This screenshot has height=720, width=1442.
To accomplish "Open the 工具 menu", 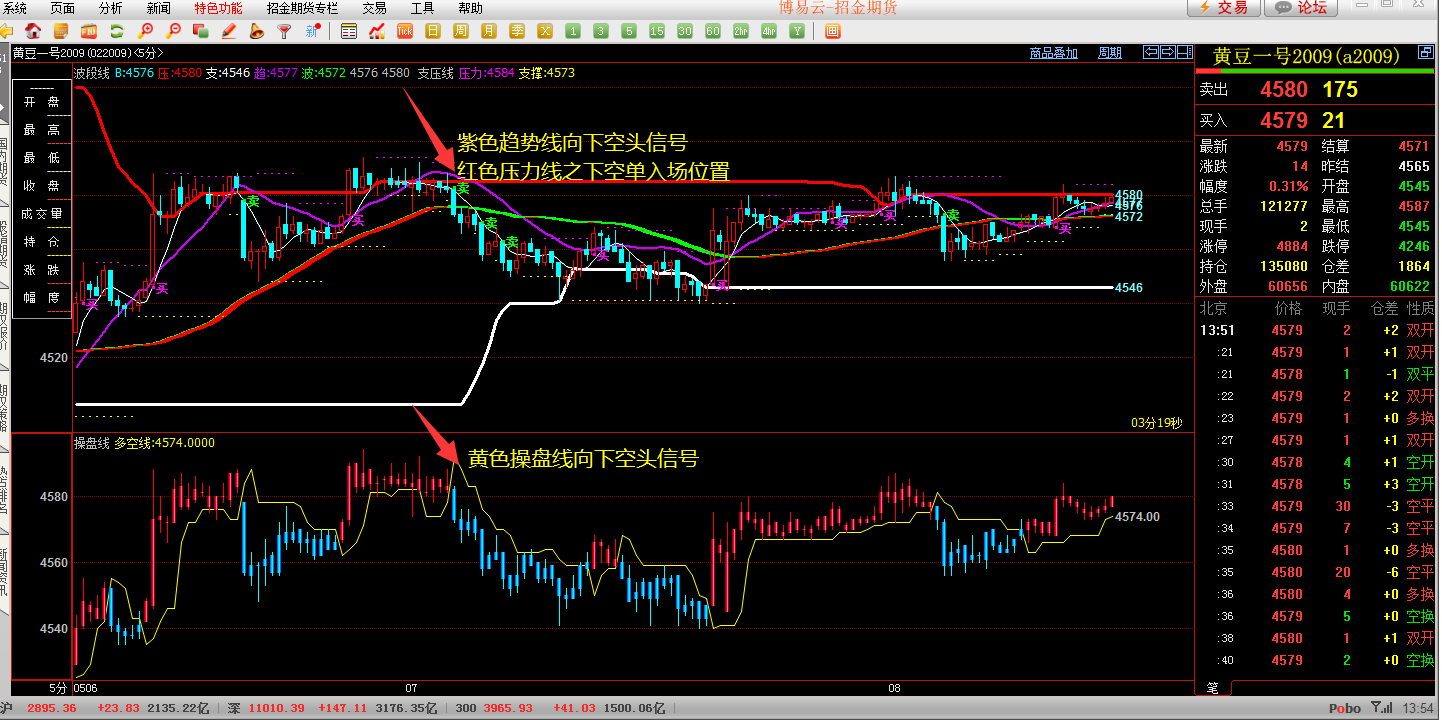I will click(x=423, y=8).
